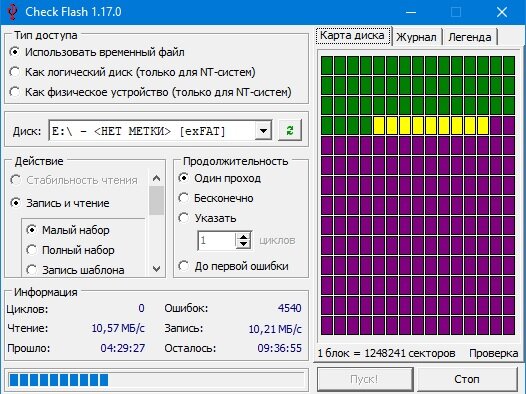Open the Диск drive dropdown arrow
The image size is (526, 394).
coord(263,130)
